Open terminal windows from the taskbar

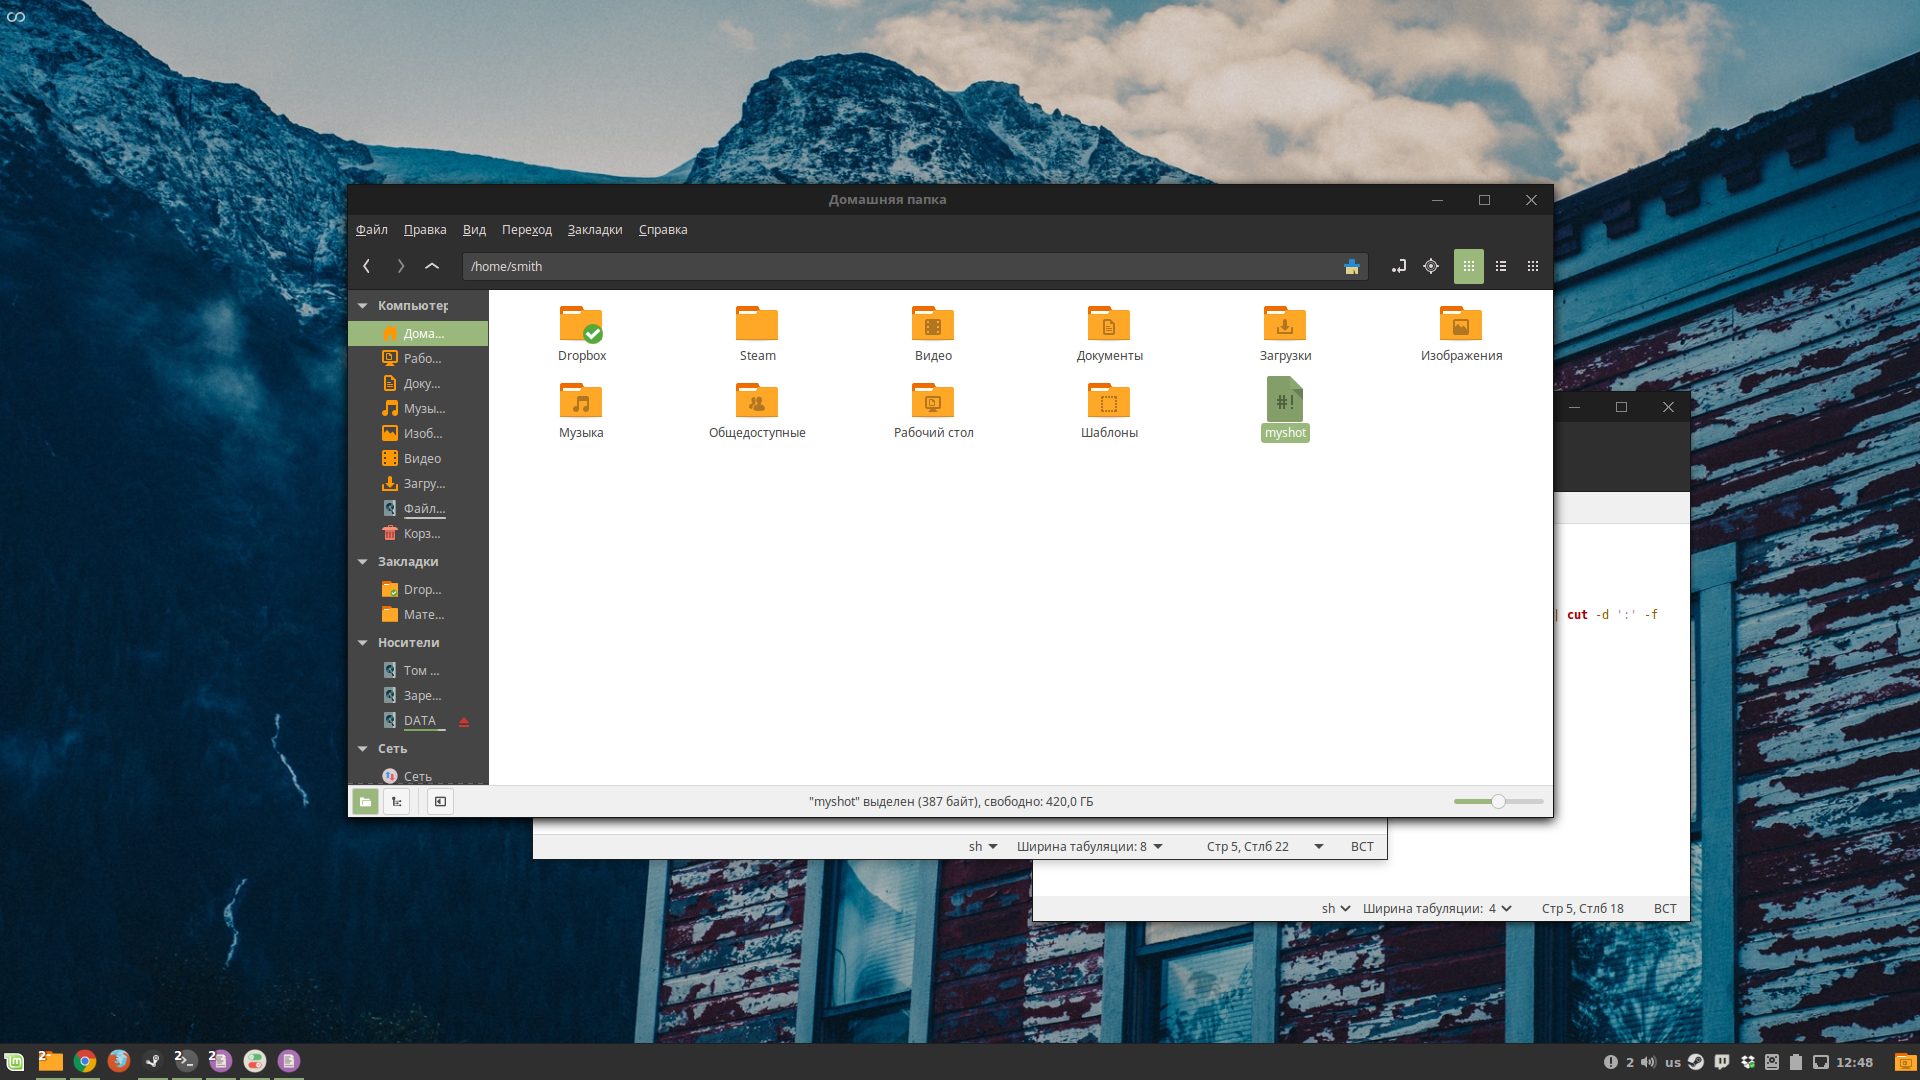point(186,1061)
